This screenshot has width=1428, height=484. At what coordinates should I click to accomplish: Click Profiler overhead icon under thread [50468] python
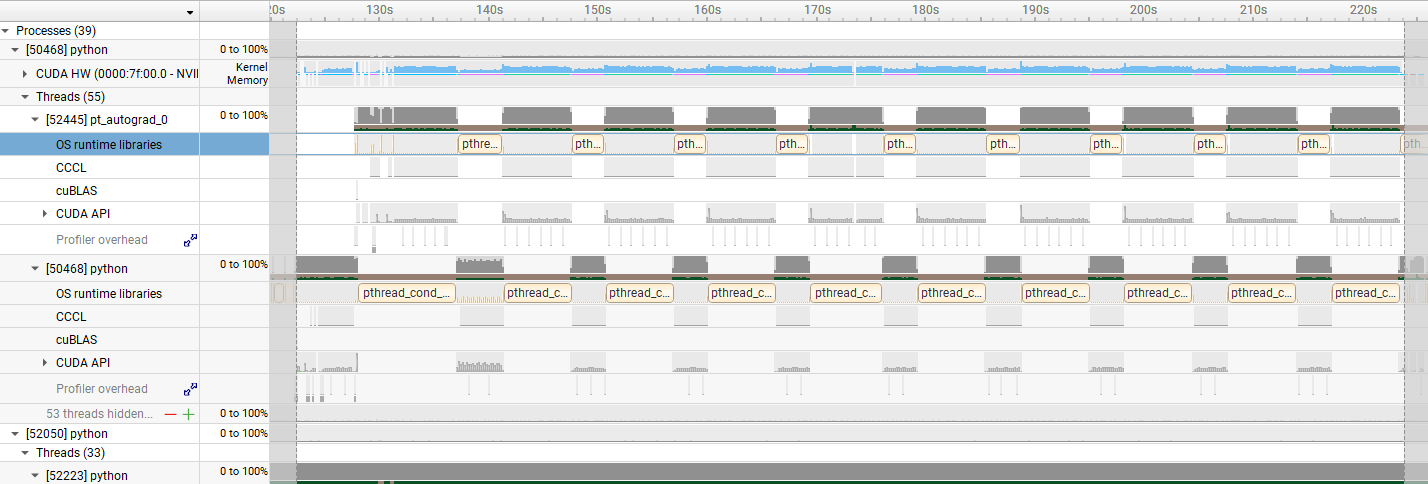coord(190,389)
